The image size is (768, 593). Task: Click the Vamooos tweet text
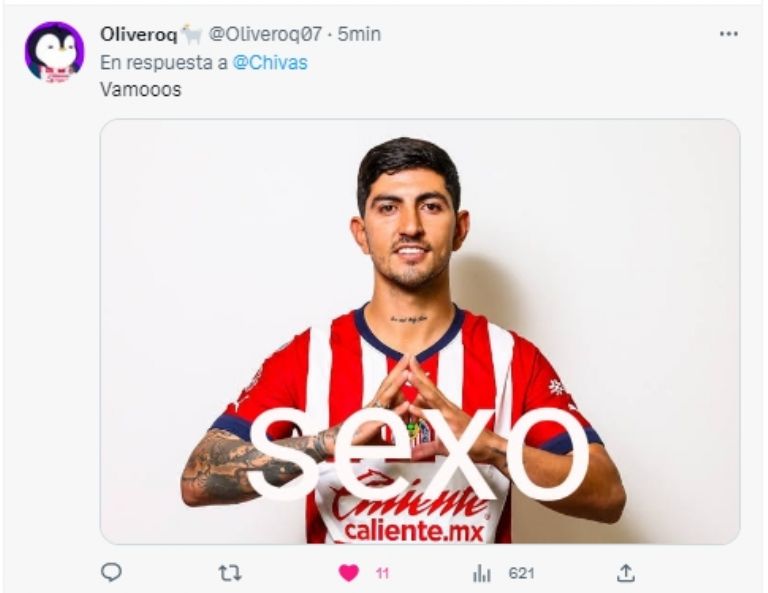pyautogui.click(x=141, y=90)
